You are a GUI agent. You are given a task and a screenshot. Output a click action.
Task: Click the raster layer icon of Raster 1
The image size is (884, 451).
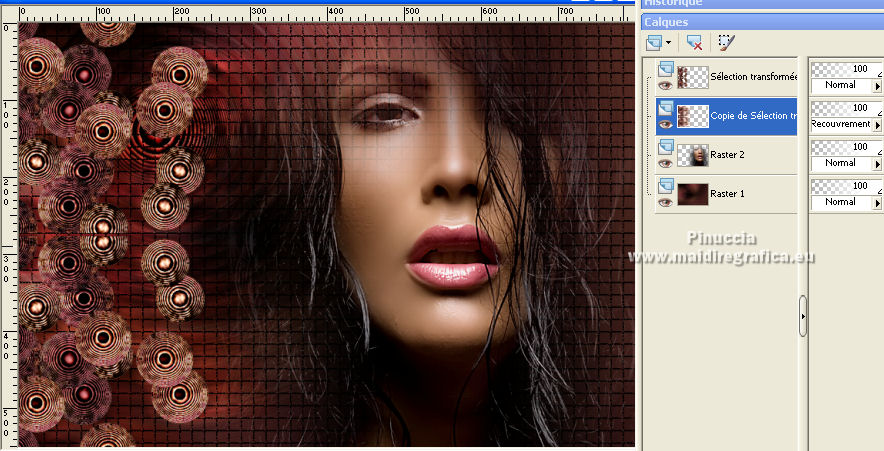tap(666, 185)
